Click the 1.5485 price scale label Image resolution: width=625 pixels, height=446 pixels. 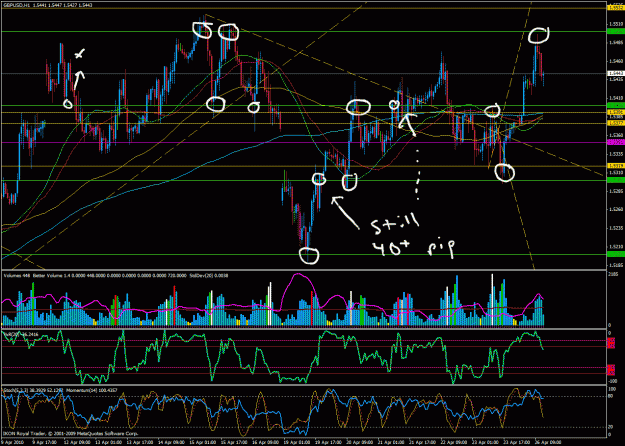(x=615, y=42)
